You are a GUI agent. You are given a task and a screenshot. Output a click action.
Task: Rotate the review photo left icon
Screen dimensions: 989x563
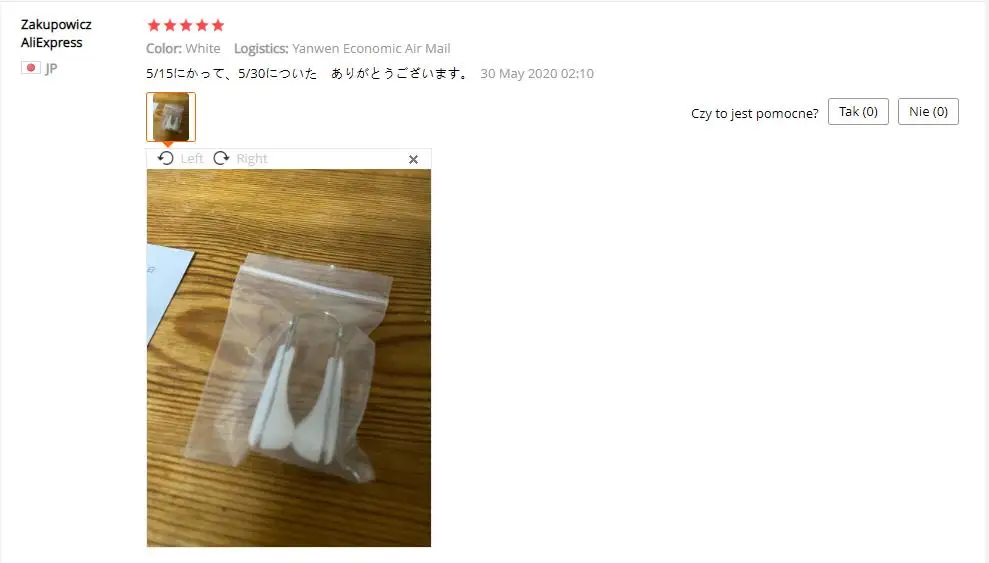[x=165, y=158]
